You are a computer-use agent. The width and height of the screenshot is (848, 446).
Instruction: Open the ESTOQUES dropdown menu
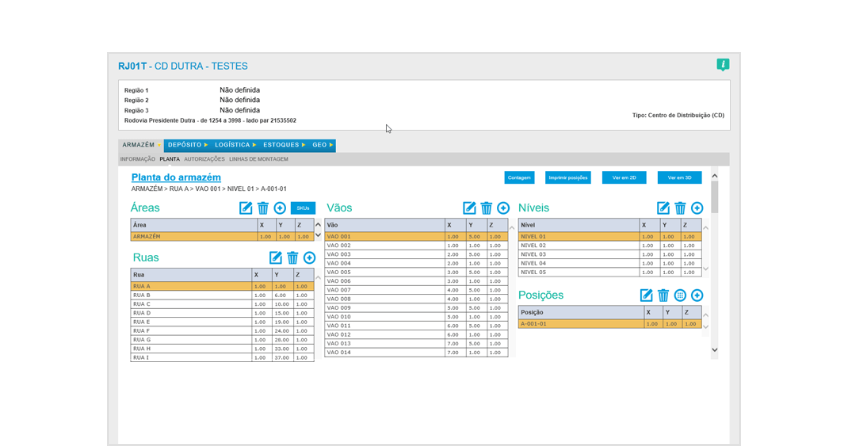click(x=284, y=145)
